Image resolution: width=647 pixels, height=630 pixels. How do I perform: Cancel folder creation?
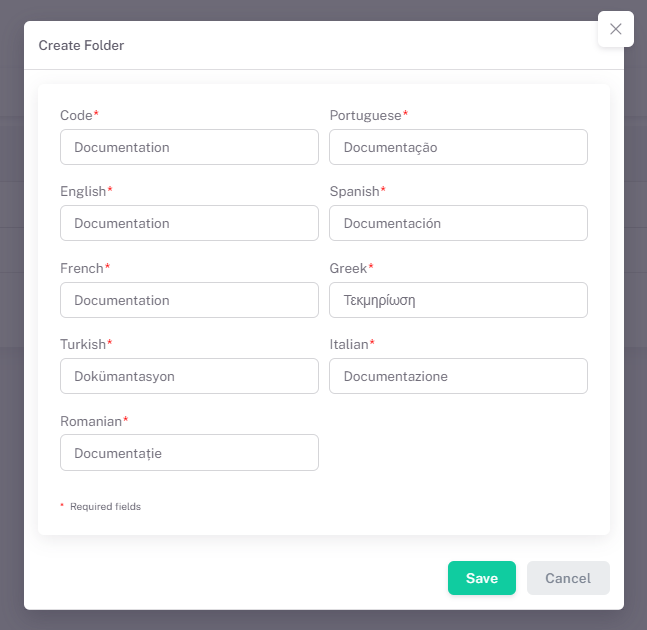[x=568, y=578]
